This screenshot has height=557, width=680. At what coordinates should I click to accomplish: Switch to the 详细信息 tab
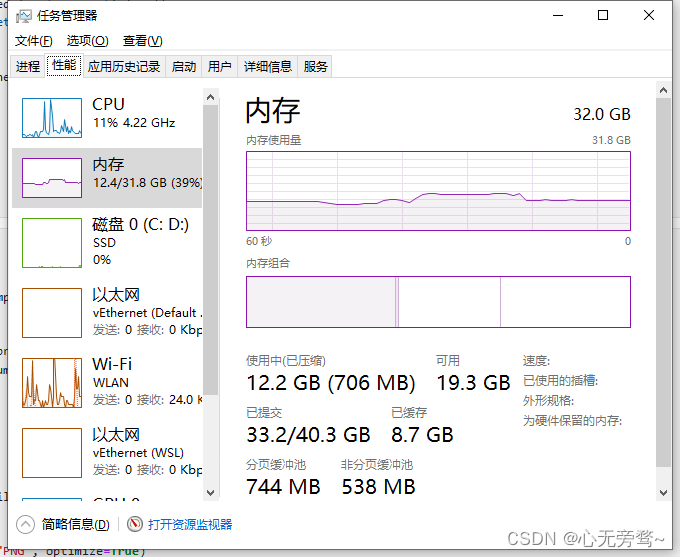click(x=268, y=66)
